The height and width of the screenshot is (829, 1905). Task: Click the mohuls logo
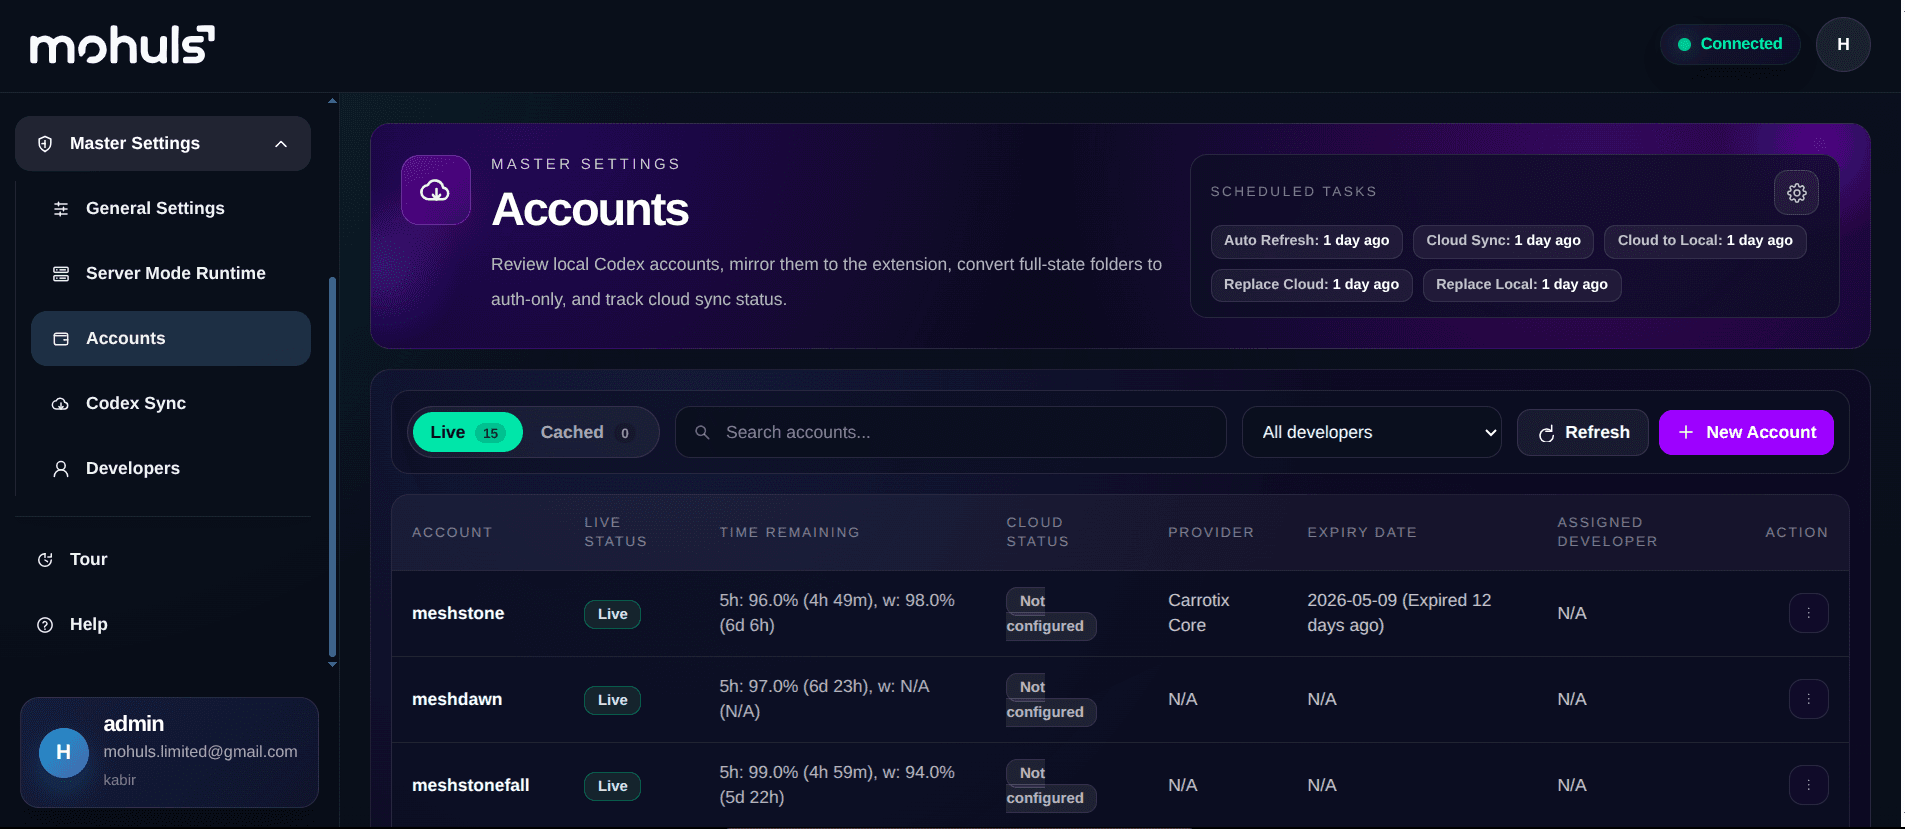(122, 45)
